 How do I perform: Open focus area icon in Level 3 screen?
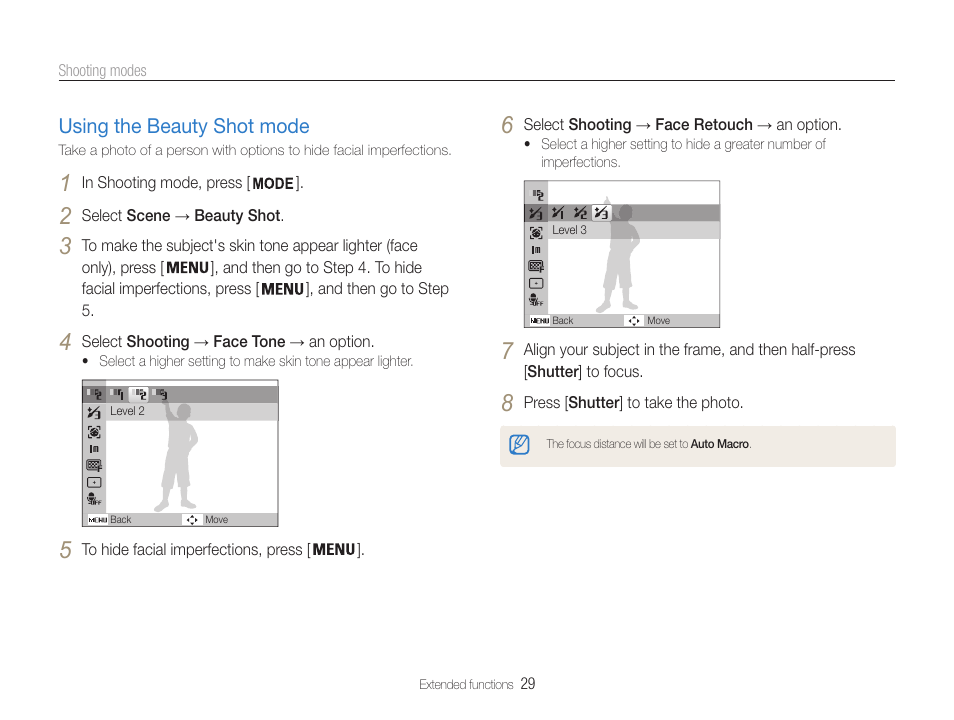pos(536,283)
